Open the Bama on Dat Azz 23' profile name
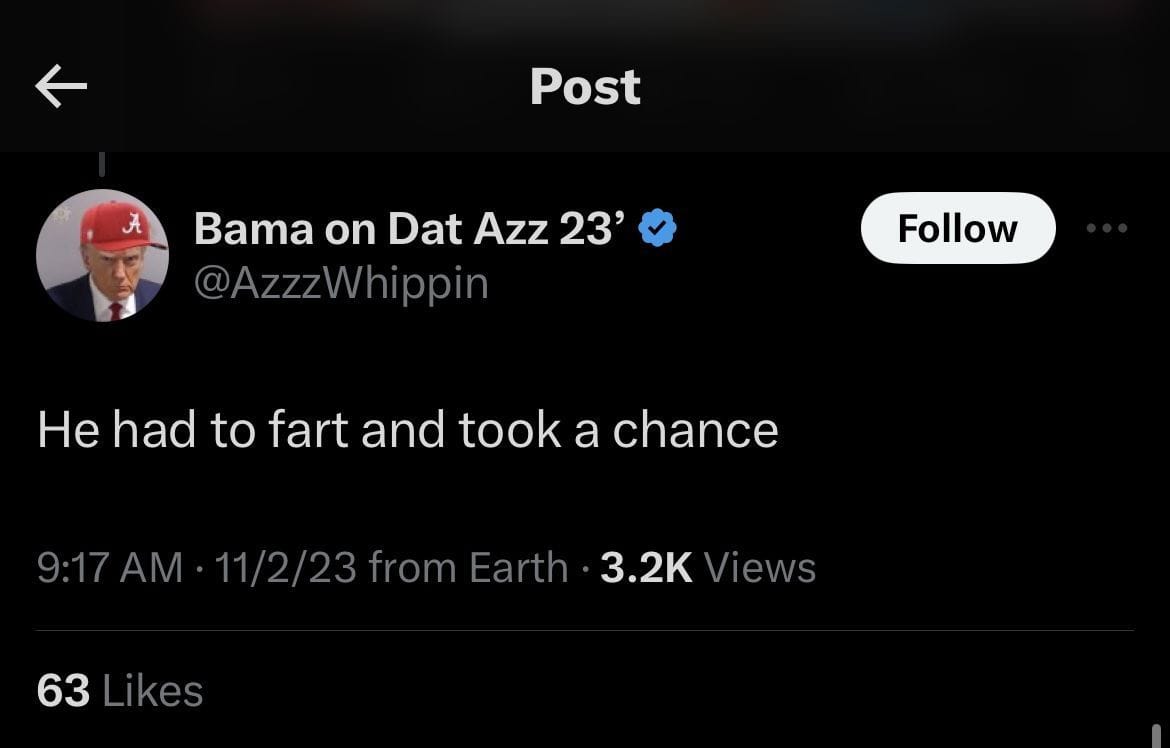The width and height of the screenshot is (1170, 748). (x=410, y=229)
